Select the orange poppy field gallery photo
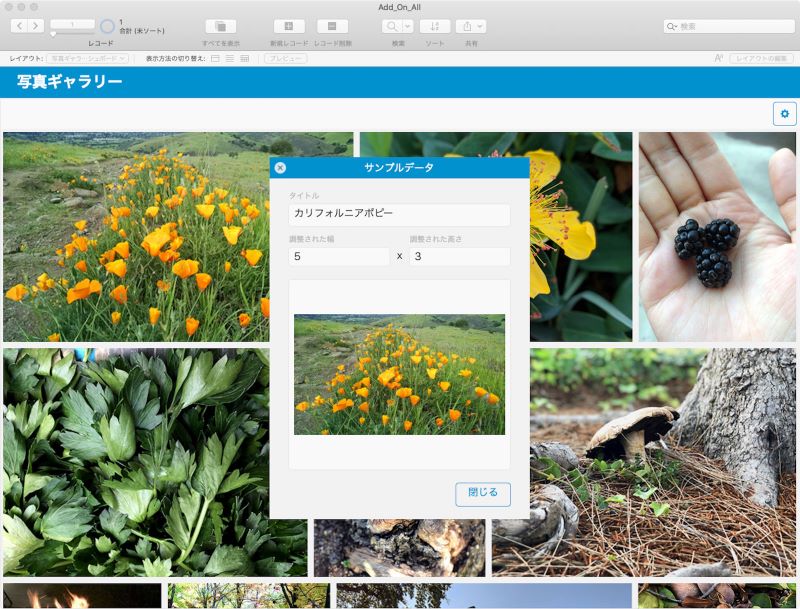This screenshot has height=609, width=800. [x=136, y=237]
